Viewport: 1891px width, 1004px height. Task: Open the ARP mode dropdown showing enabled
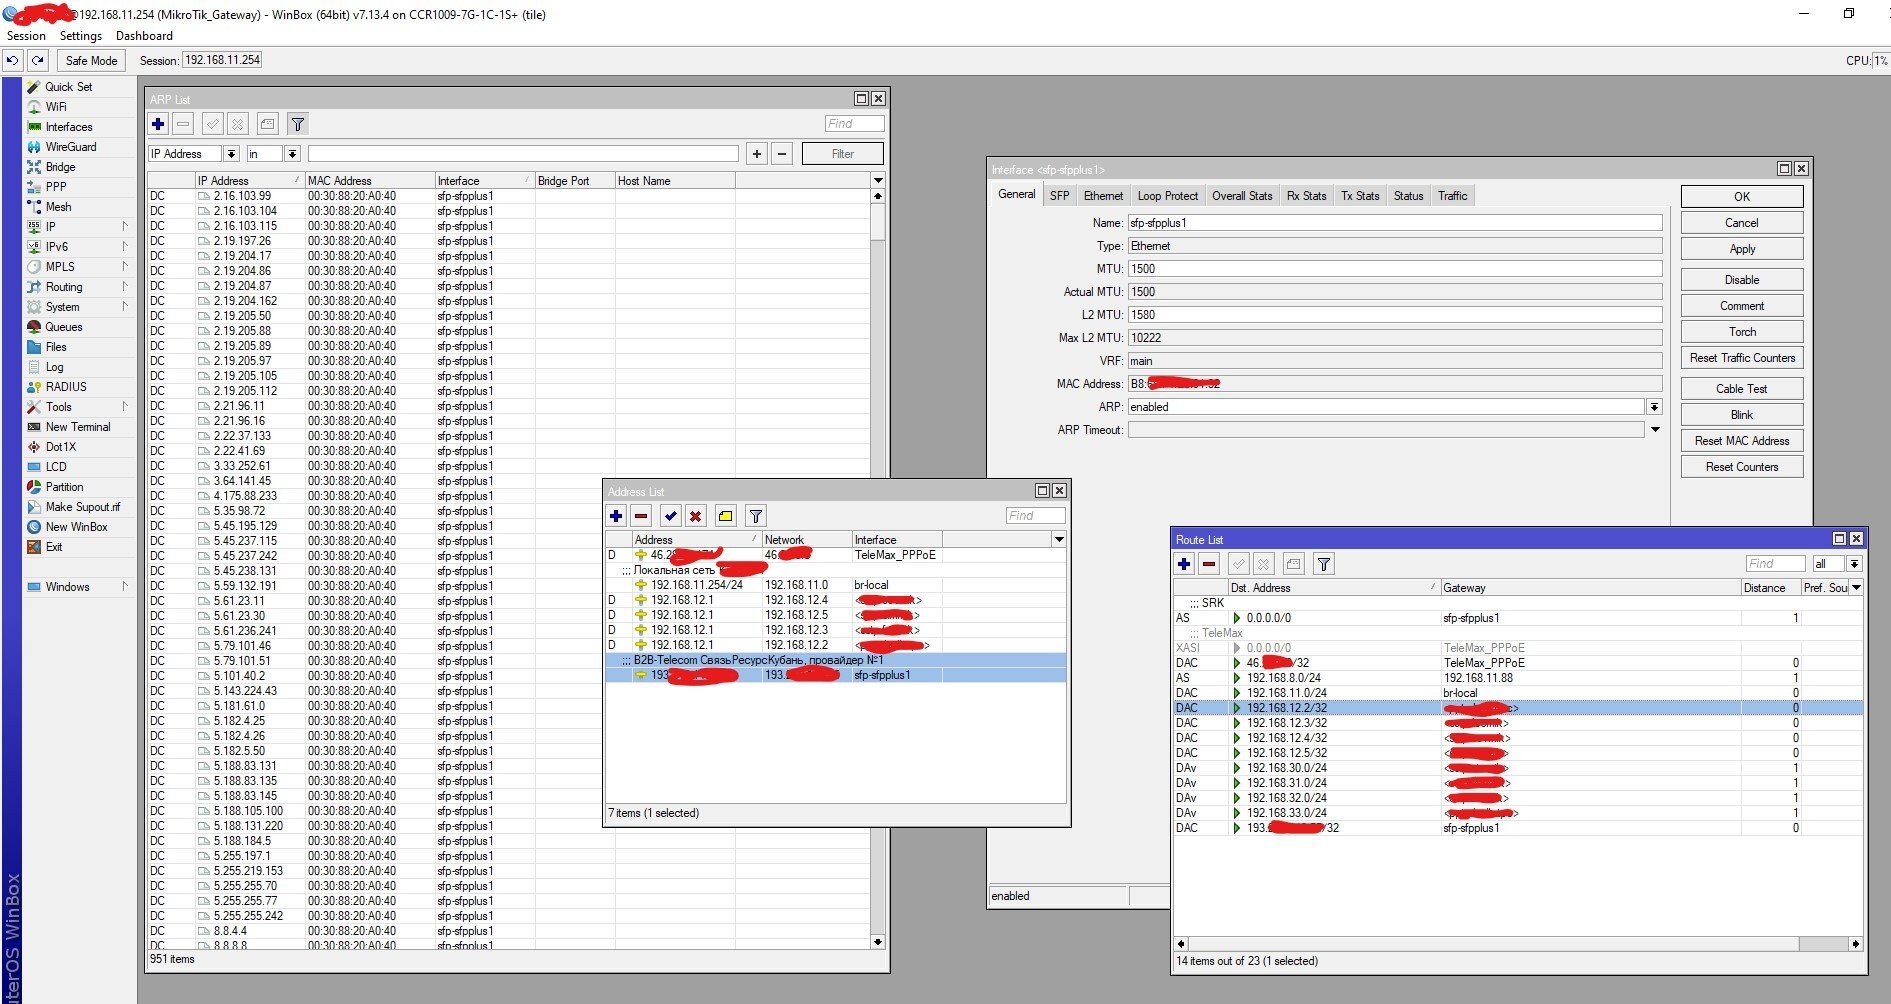[x=1654, y=407]
